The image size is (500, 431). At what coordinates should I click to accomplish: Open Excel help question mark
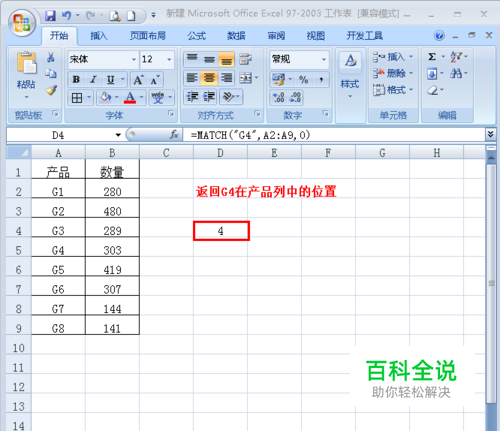(x=439, y=35)
